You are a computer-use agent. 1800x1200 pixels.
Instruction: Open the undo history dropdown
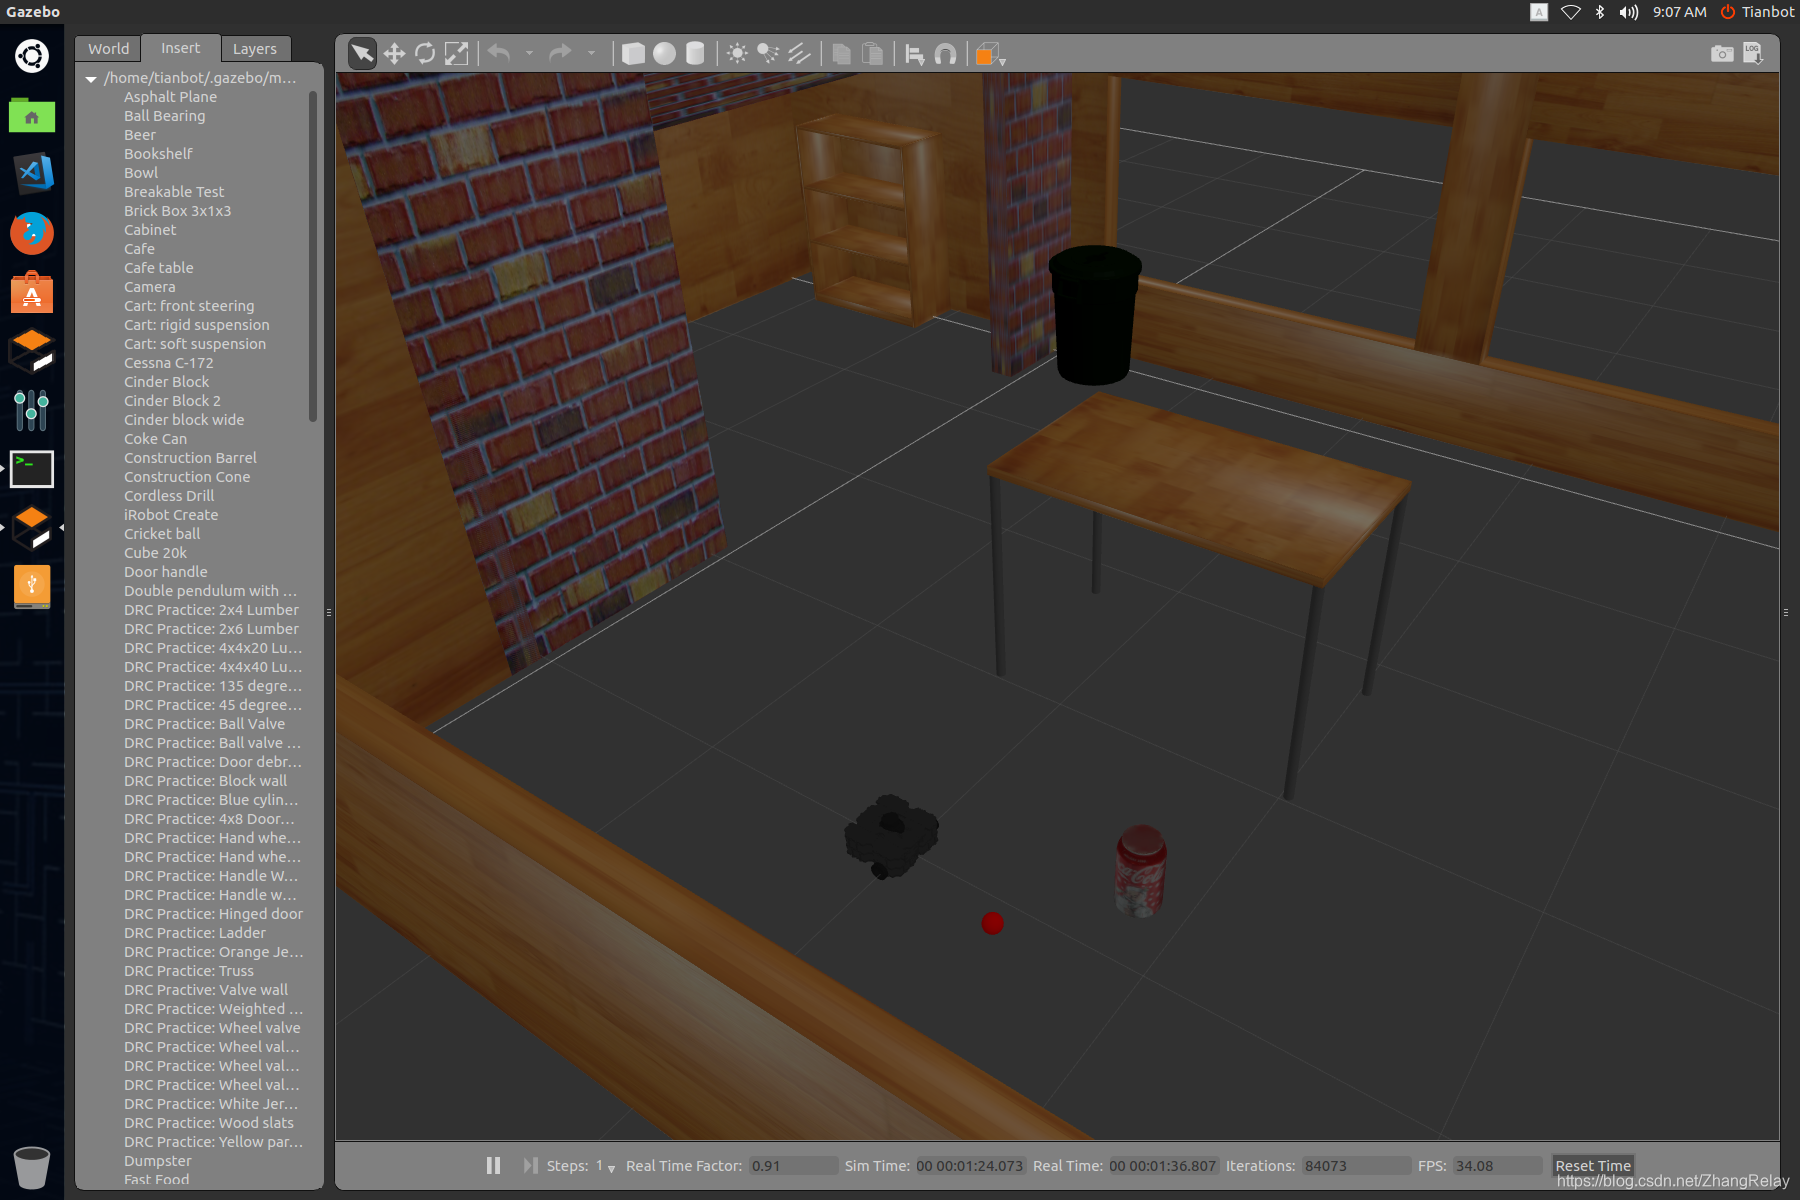529,53
